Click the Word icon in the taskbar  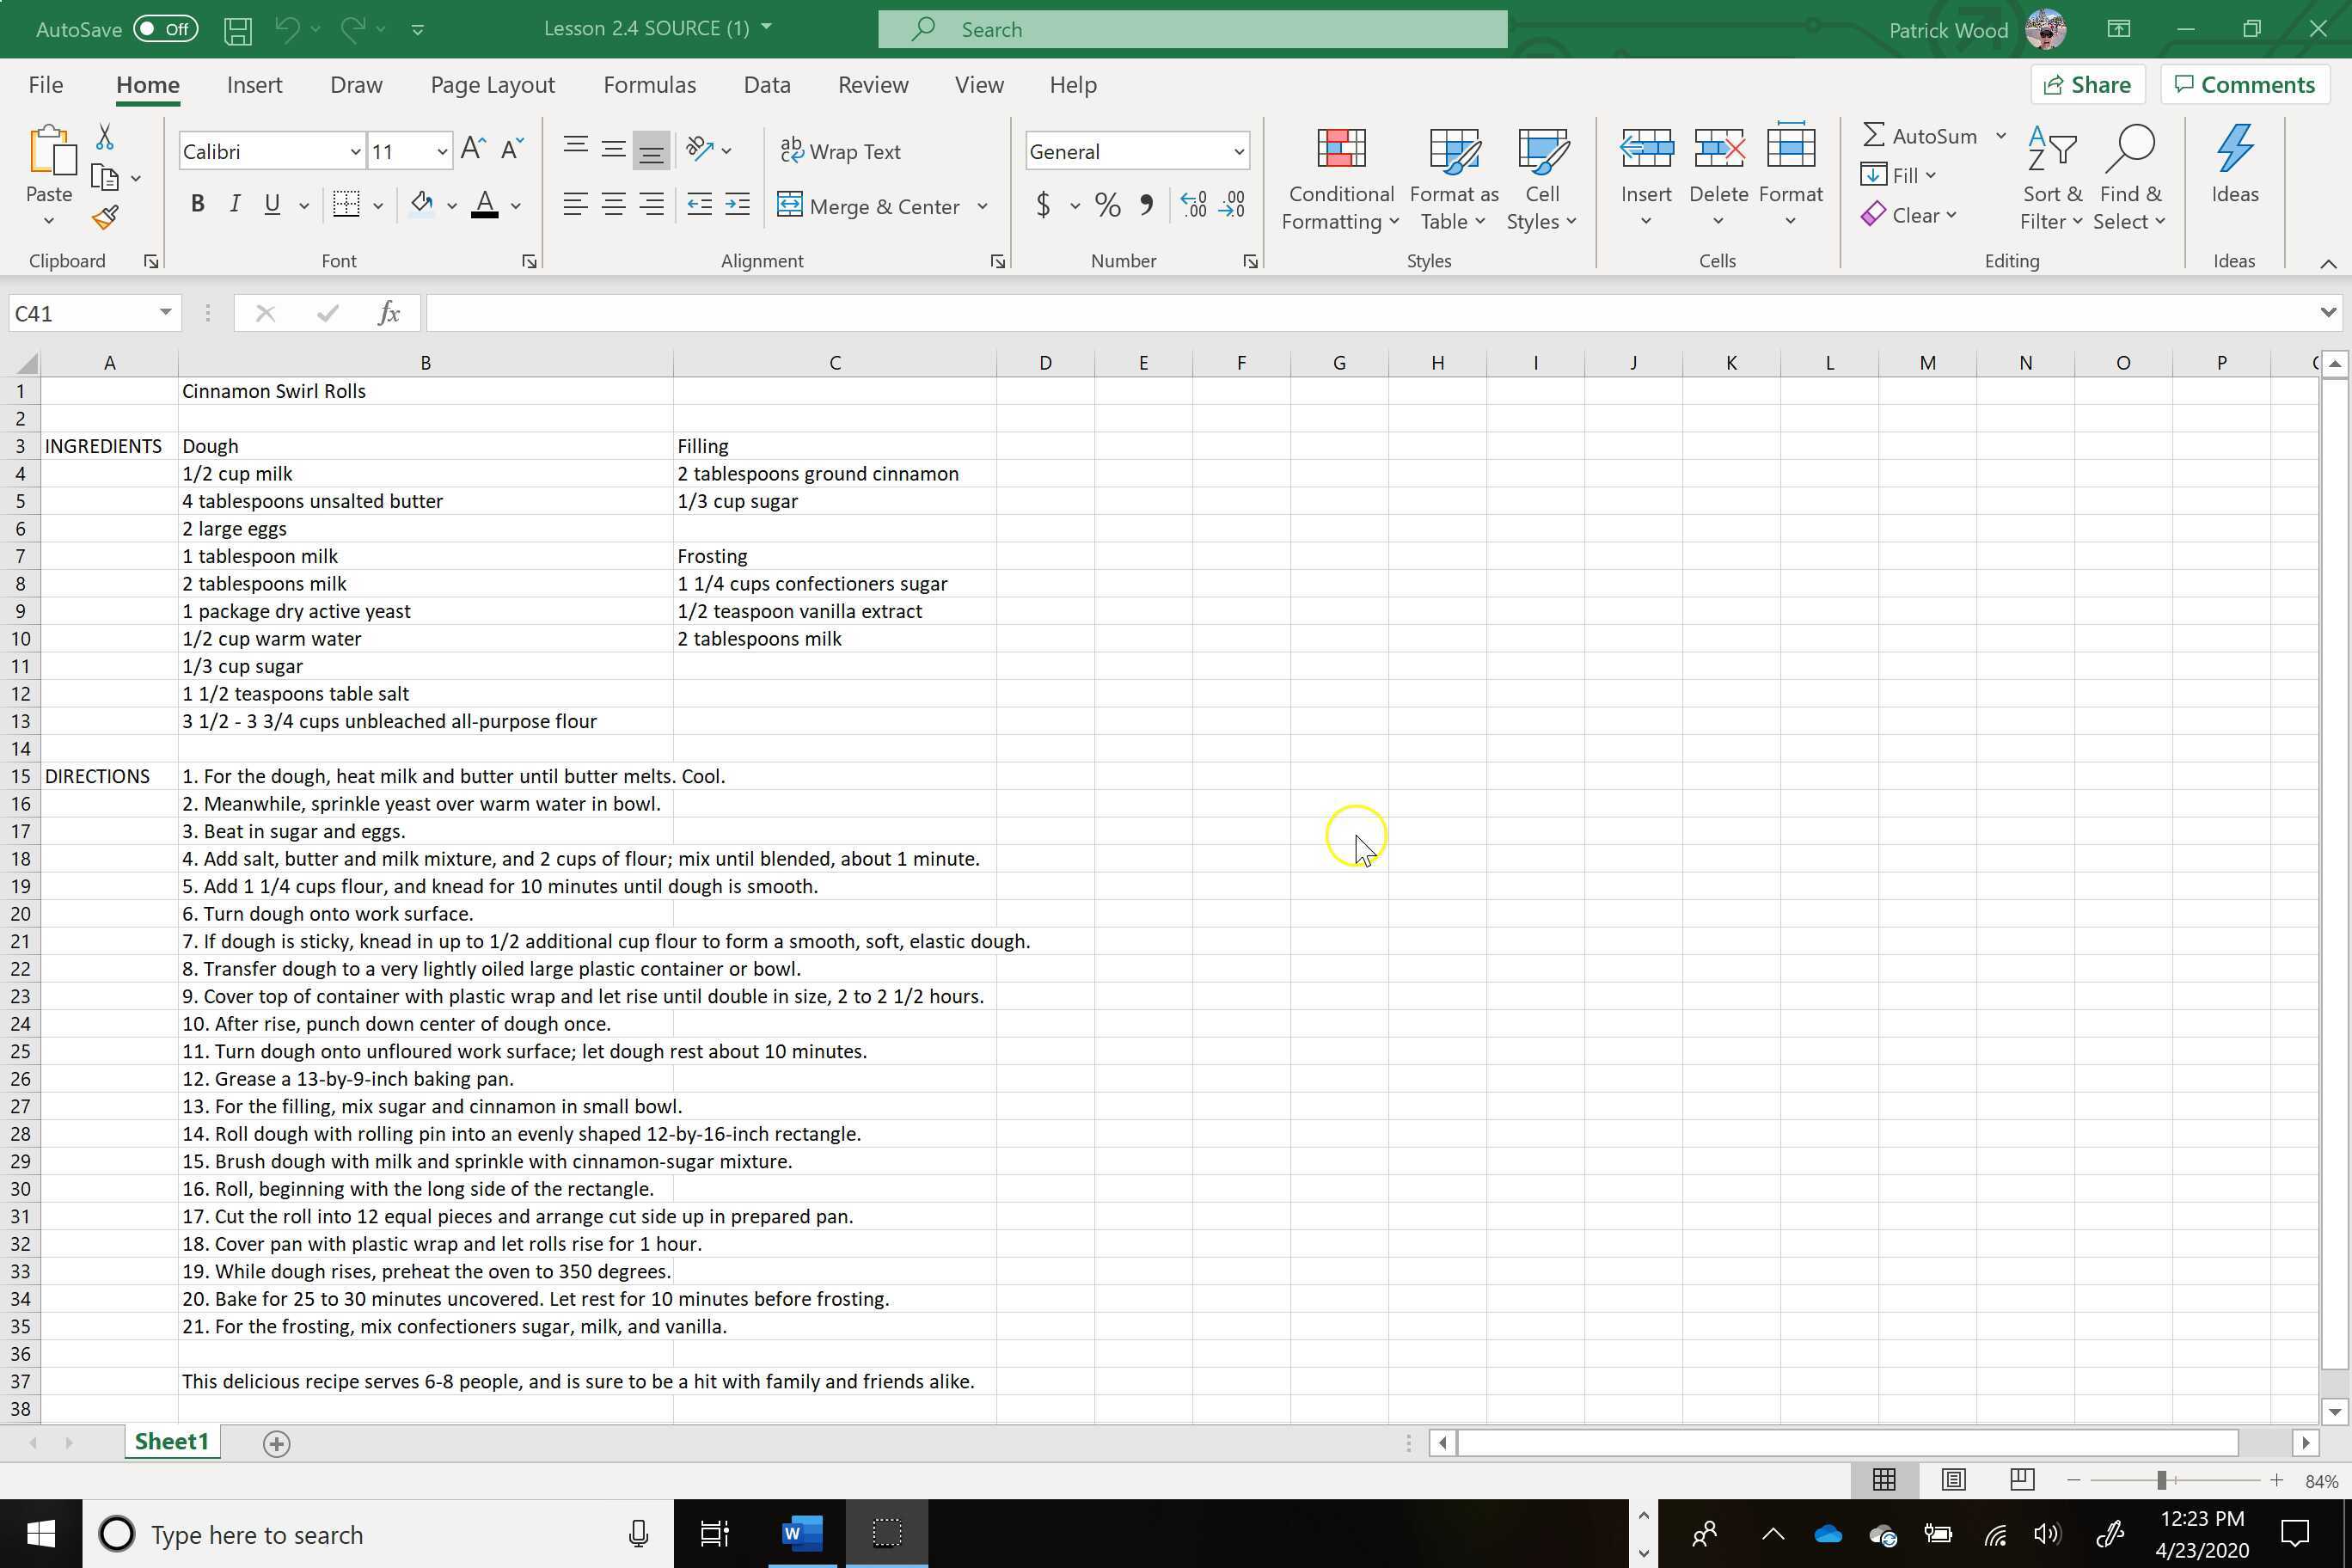802,1533
